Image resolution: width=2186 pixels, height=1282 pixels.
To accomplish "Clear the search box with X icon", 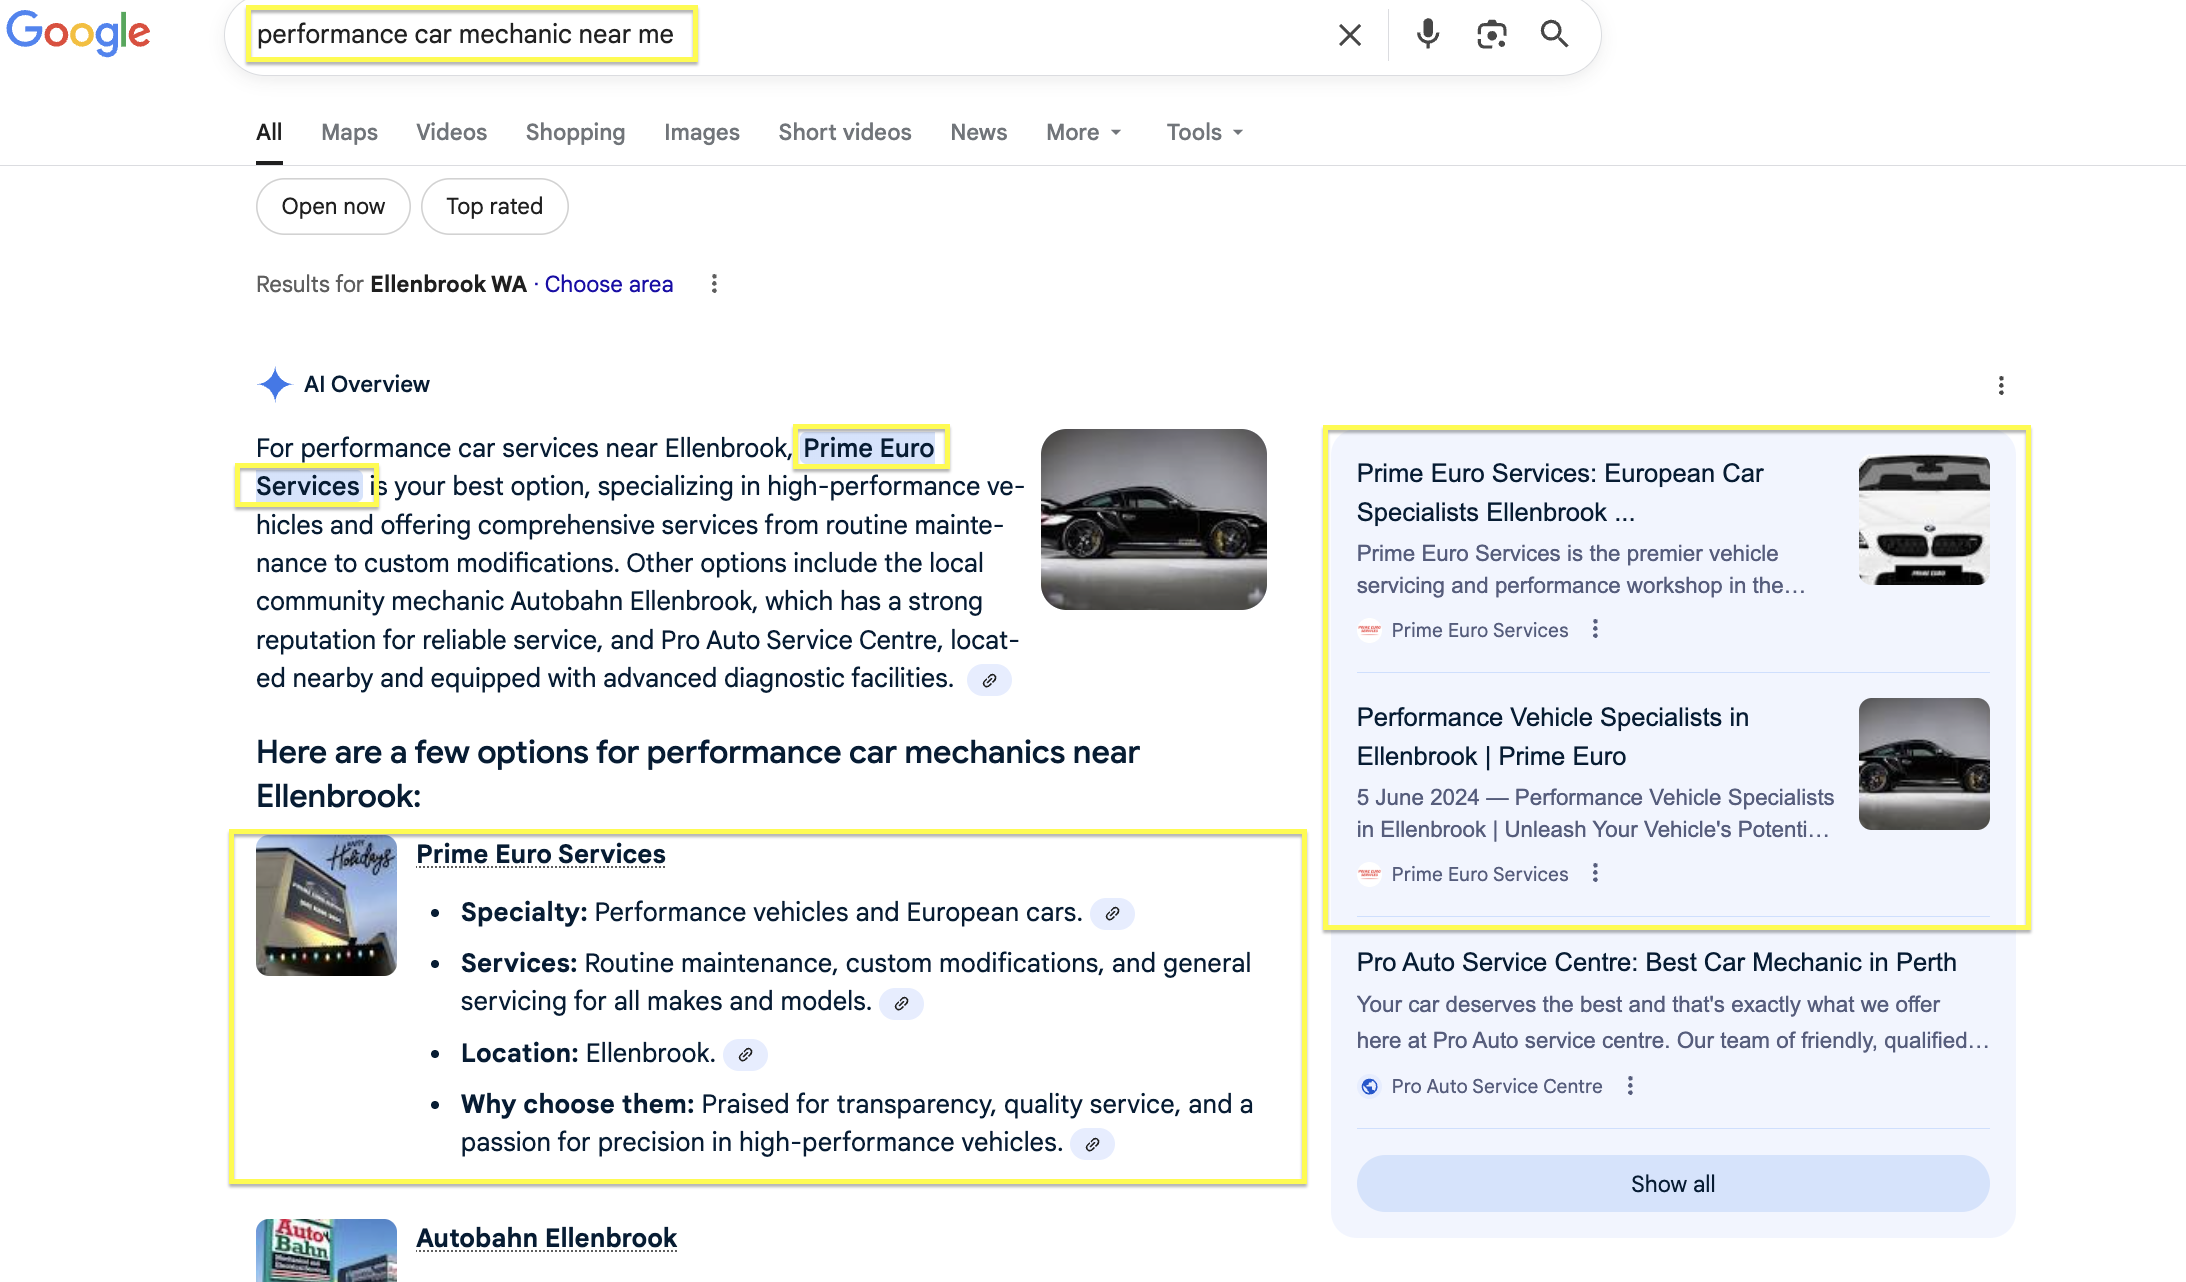I will [1349, 35].
